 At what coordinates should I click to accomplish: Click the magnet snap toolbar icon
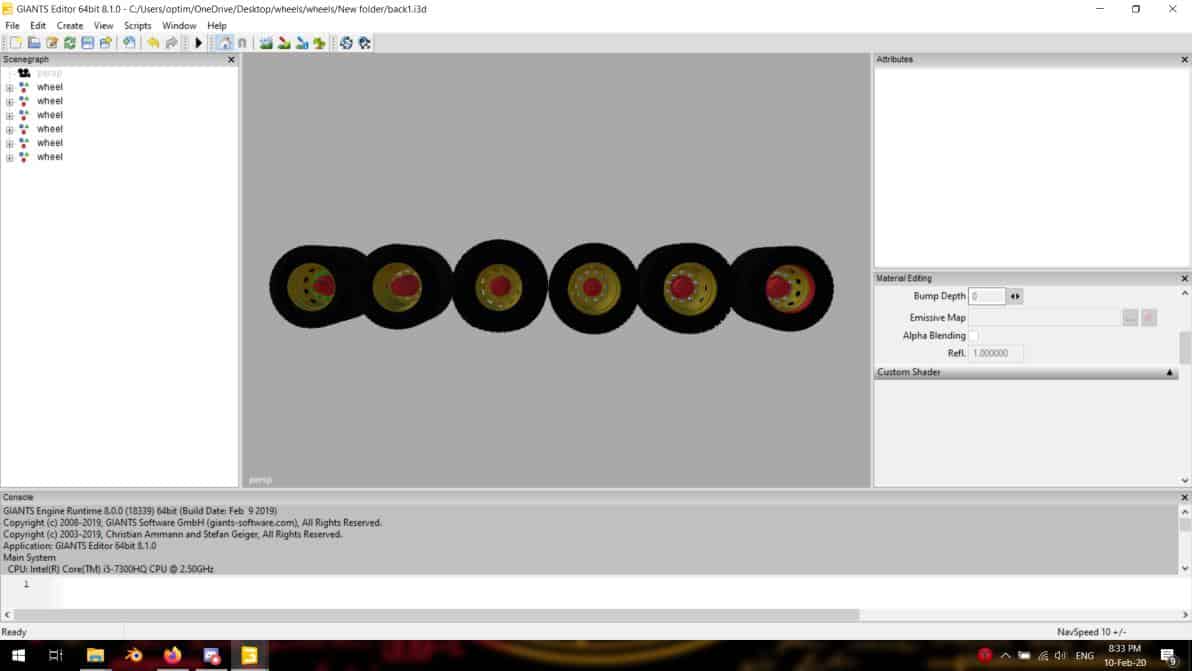click(242, 43)
